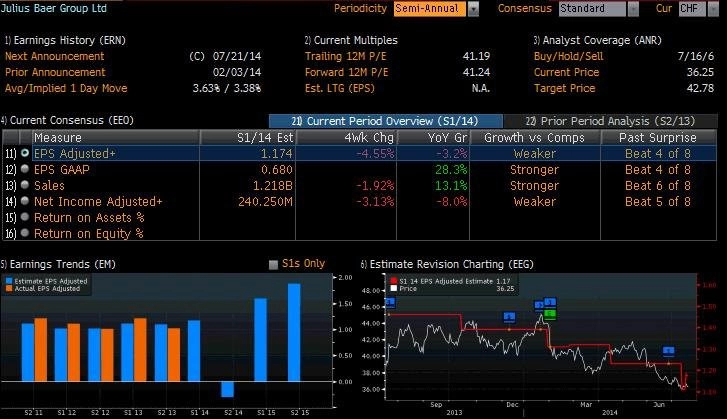Click the Past Surprise column header
Viewport: 727px width, 419px height.
[x=658, y=138]
